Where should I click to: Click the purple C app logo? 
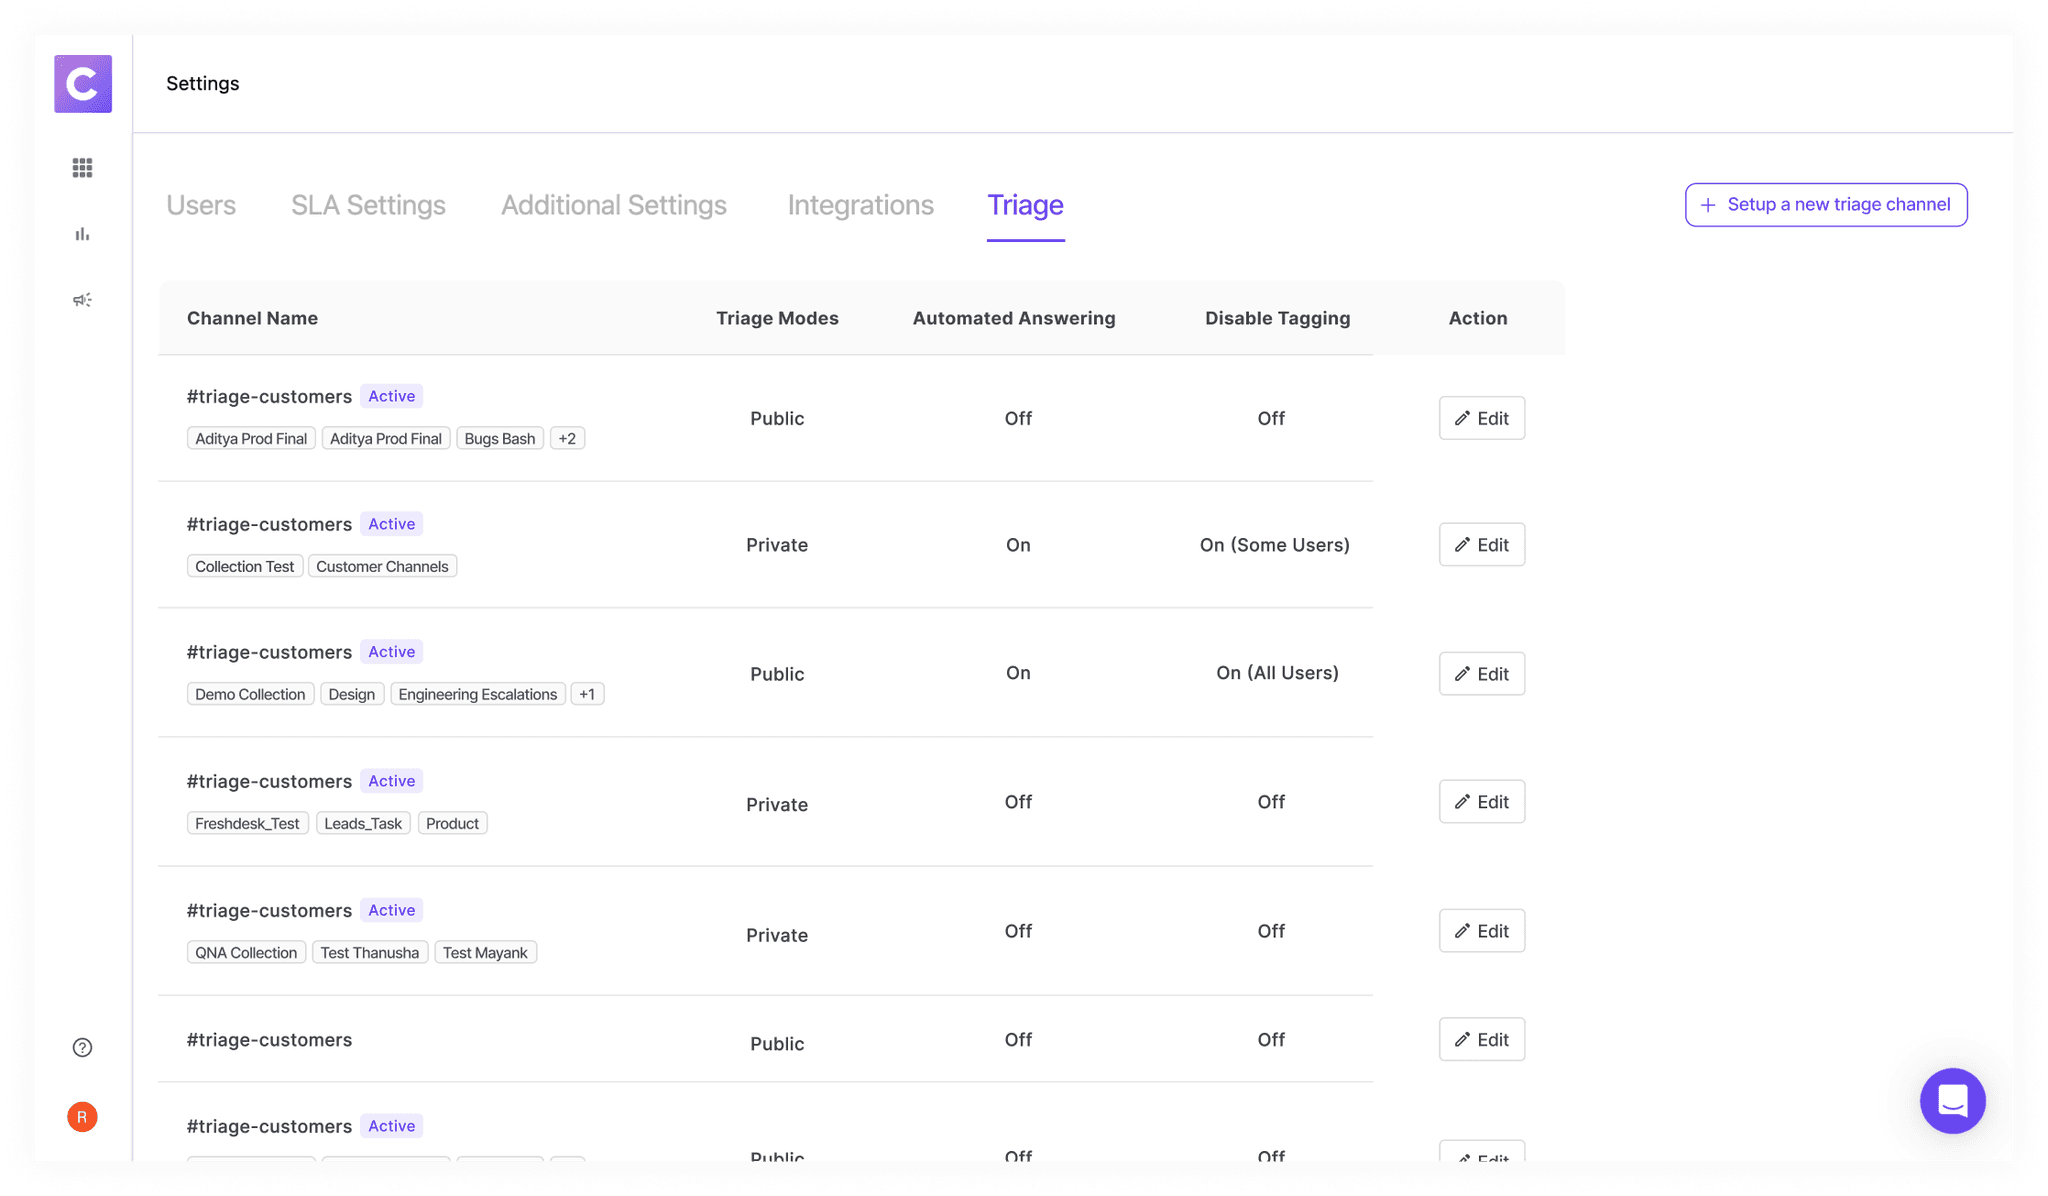click(83, 84)
